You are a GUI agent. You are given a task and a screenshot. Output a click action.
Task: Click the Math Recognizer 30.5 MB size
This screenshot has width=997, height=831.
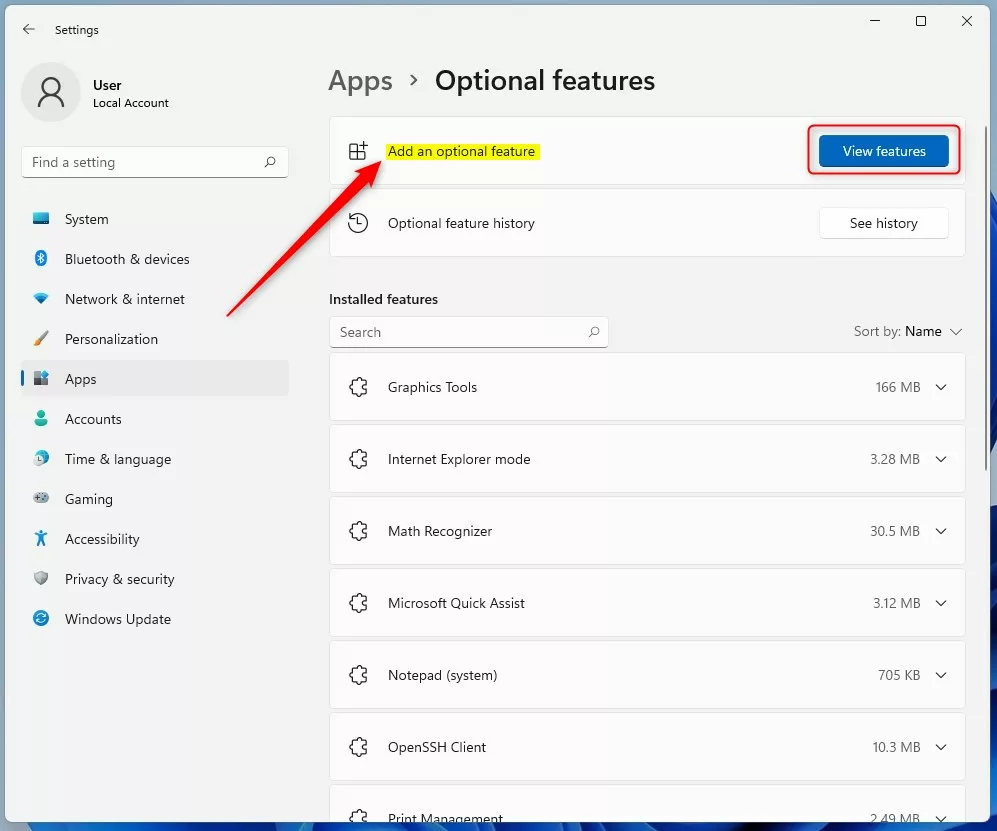(x=895, y=531)
